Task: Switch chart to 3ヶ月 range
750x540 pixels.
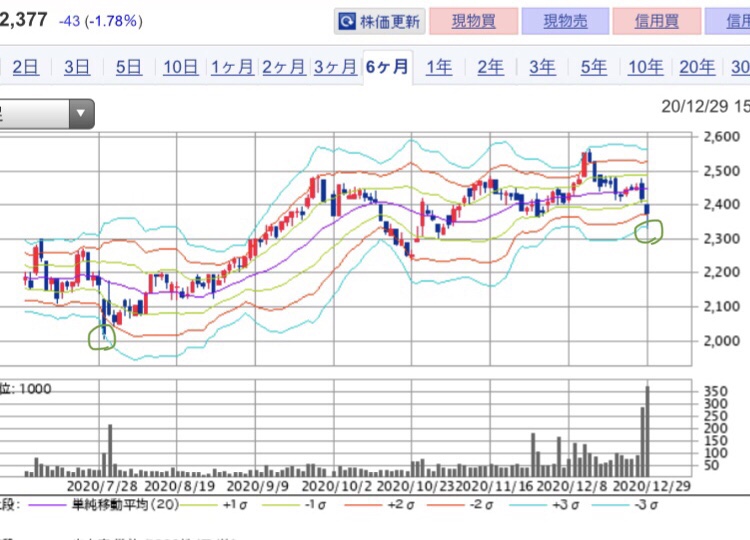Action: click(336, 67)
